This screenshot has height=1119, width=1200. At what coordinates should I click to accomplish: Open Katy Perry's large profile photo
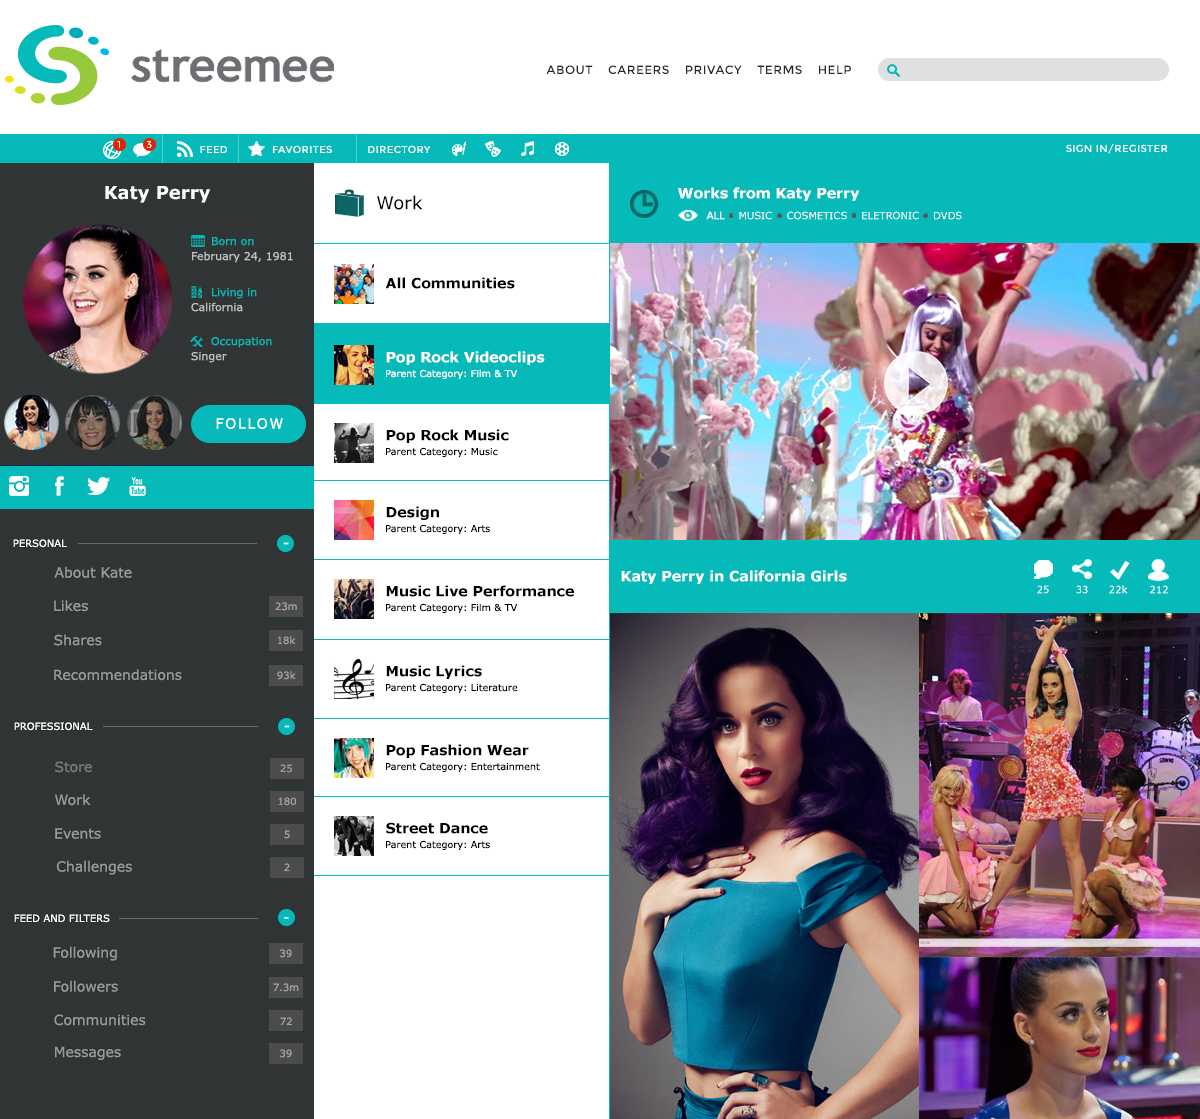click(98, 299)
